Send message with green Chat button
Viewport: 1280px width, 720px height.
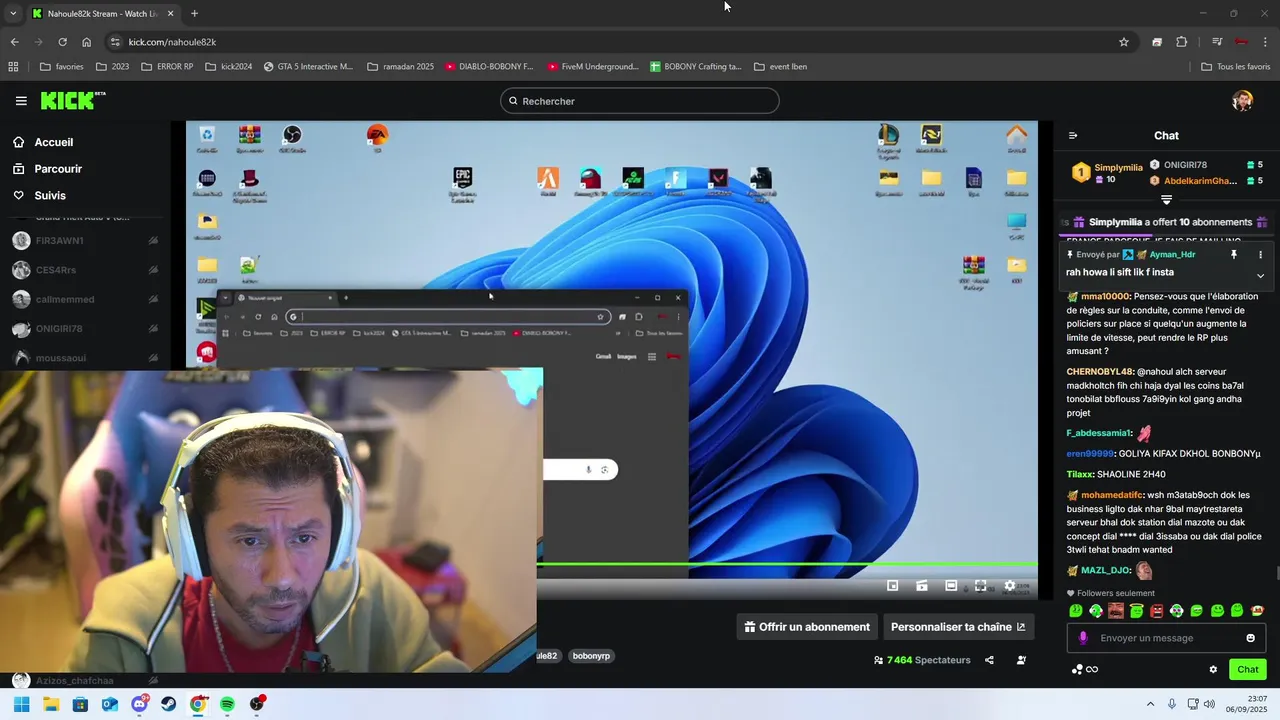(1248, 670)
